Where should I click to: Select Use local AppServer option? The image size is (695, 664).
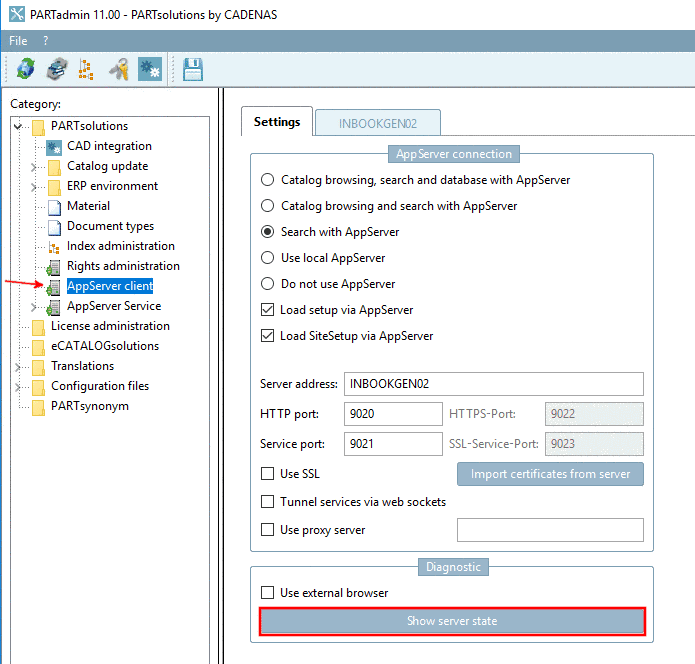(267, 258)
